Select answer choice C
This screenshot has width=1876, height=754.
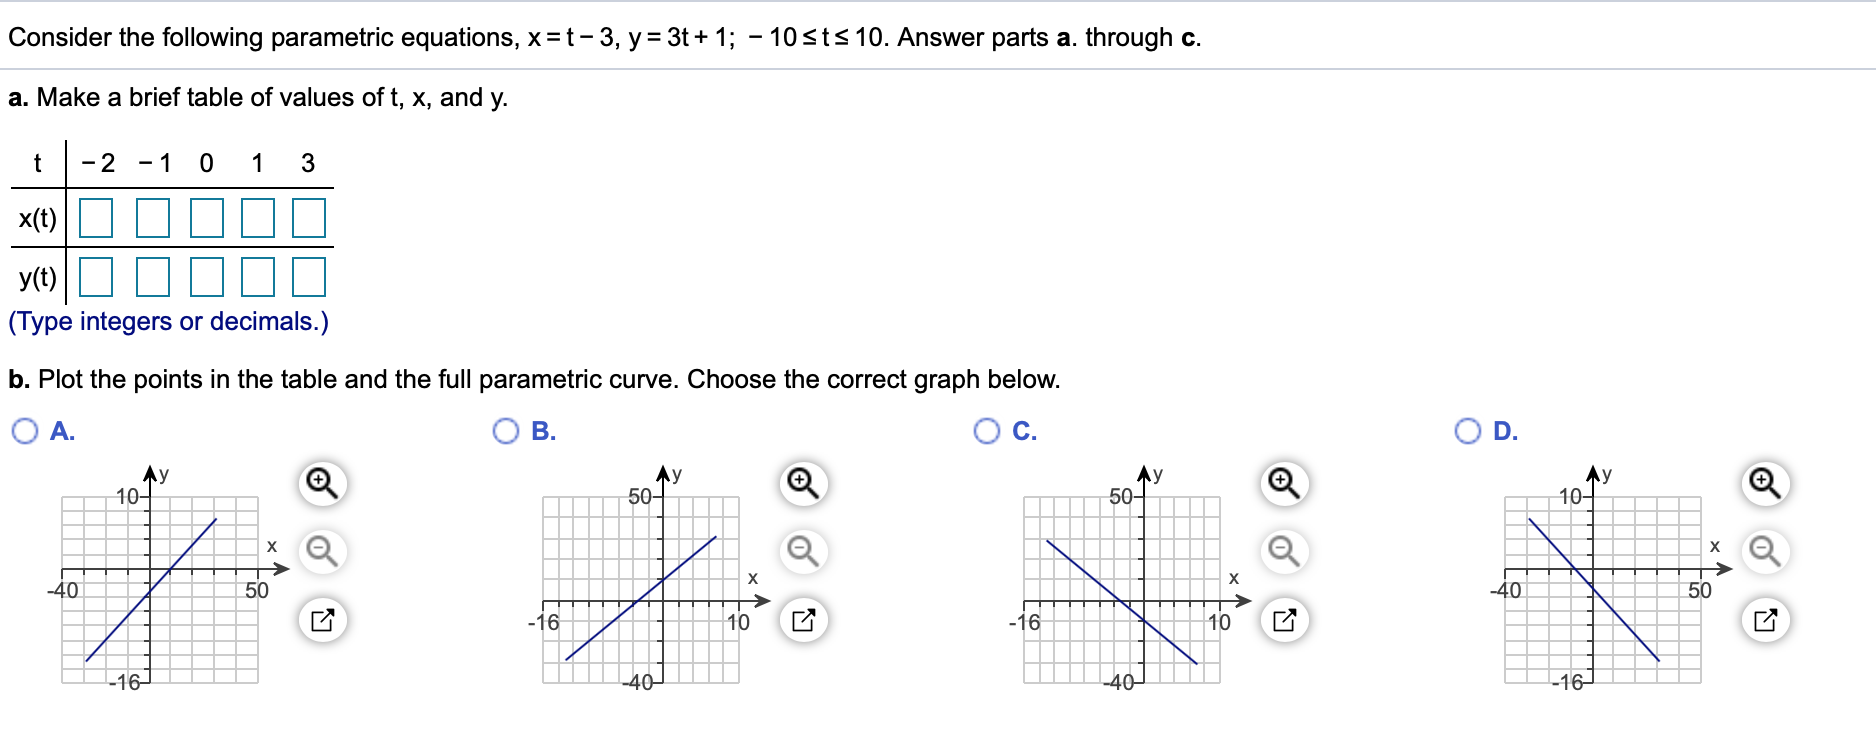click(x=986, y=431)
